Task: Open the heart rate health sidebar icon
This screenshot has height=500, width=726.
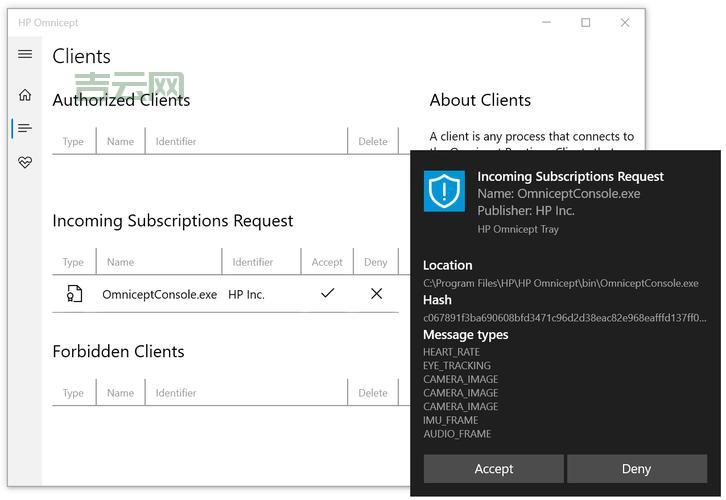Action: coord(25,162)
